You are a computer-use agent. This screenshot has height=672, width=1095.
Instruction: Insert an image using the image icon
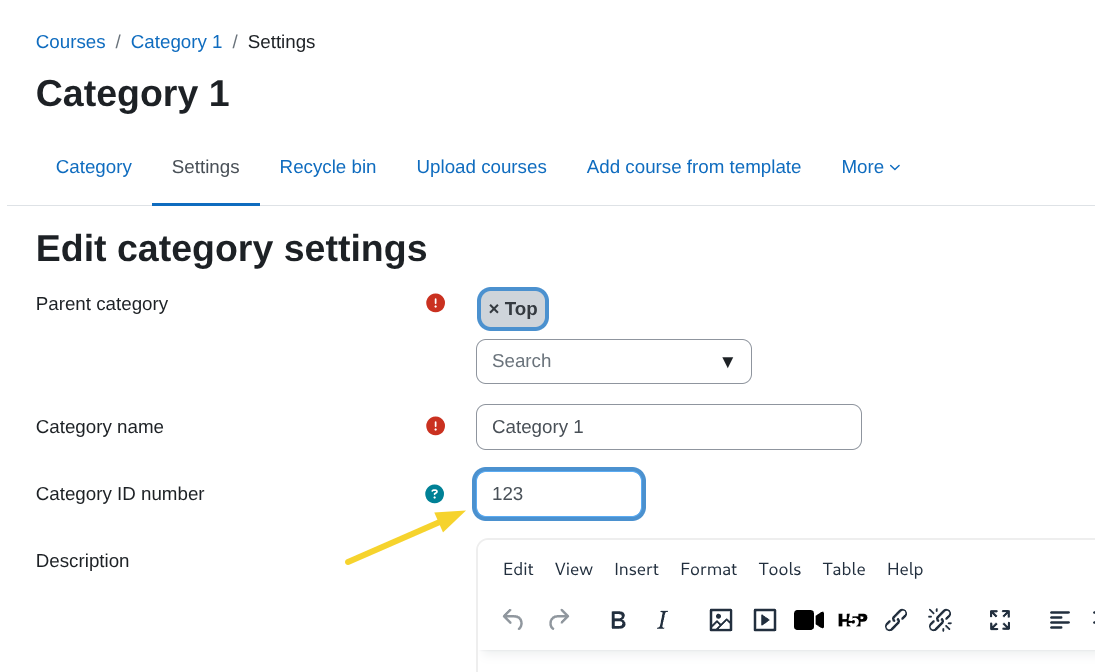[x=721, y=620]
